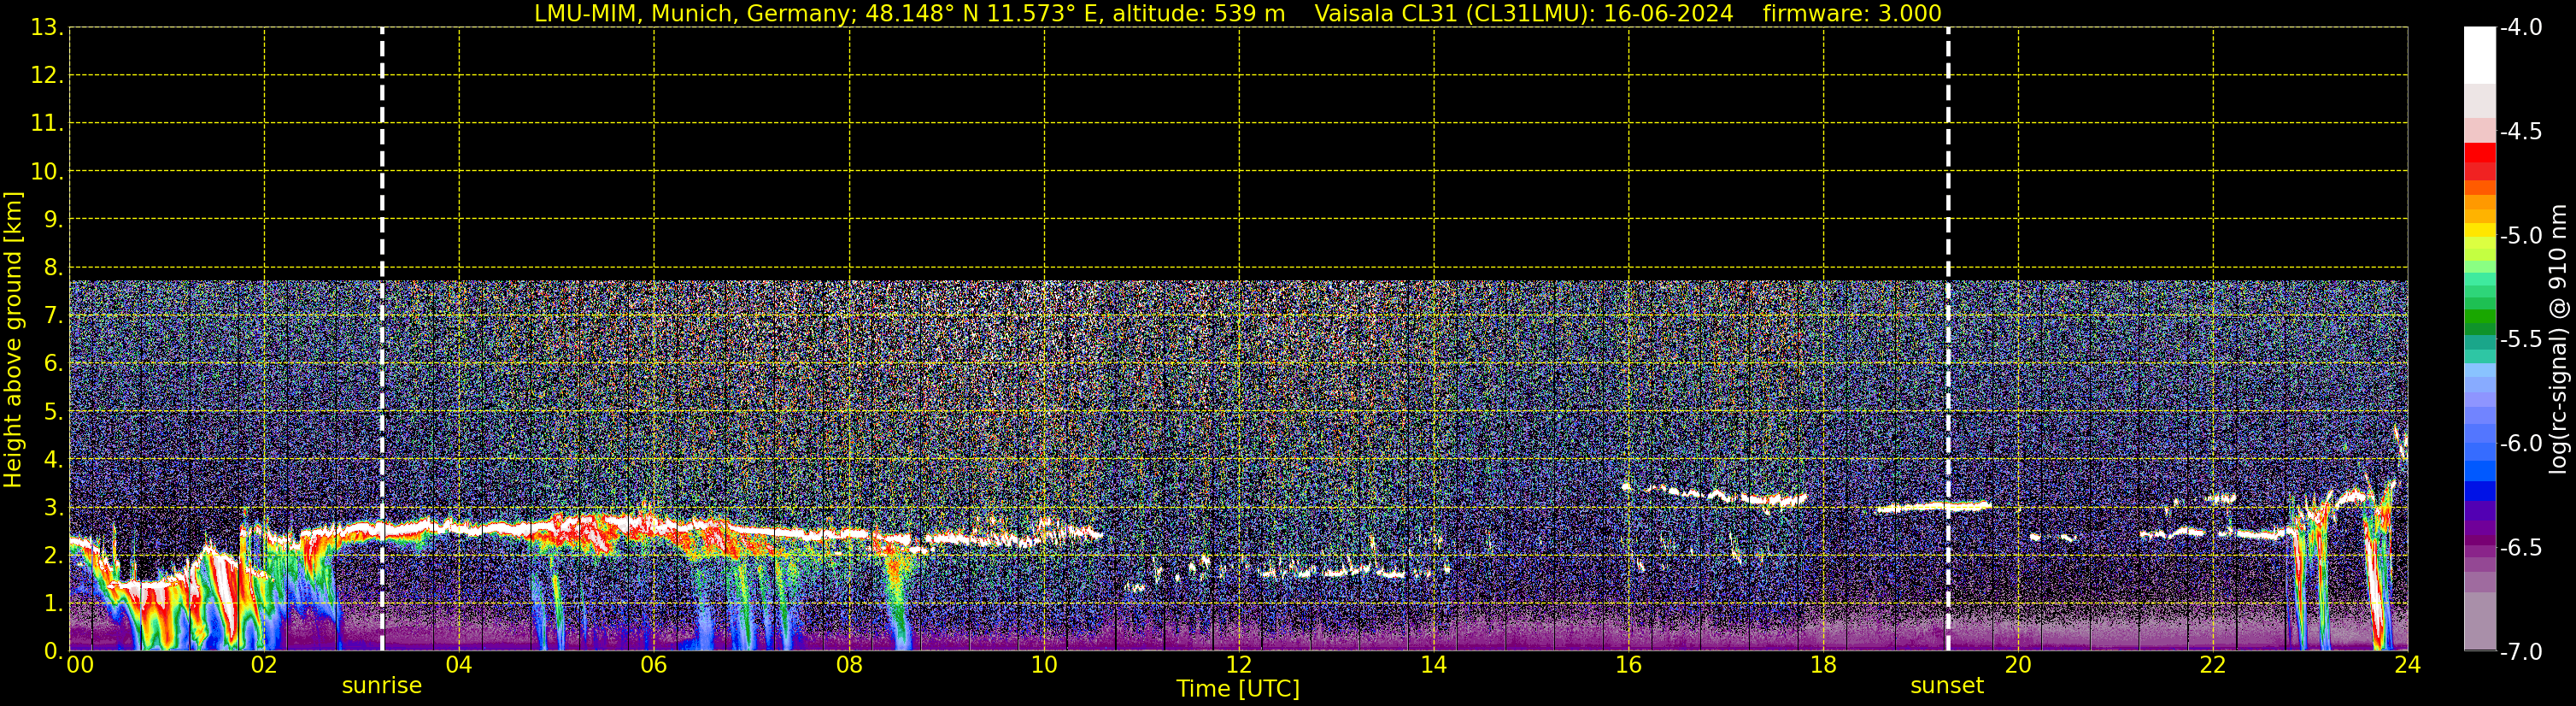The width and height of the screenshot is (2576, 706).
Task: Click the green band near -5.5 on colorbar
Action: coord(2479,322)
